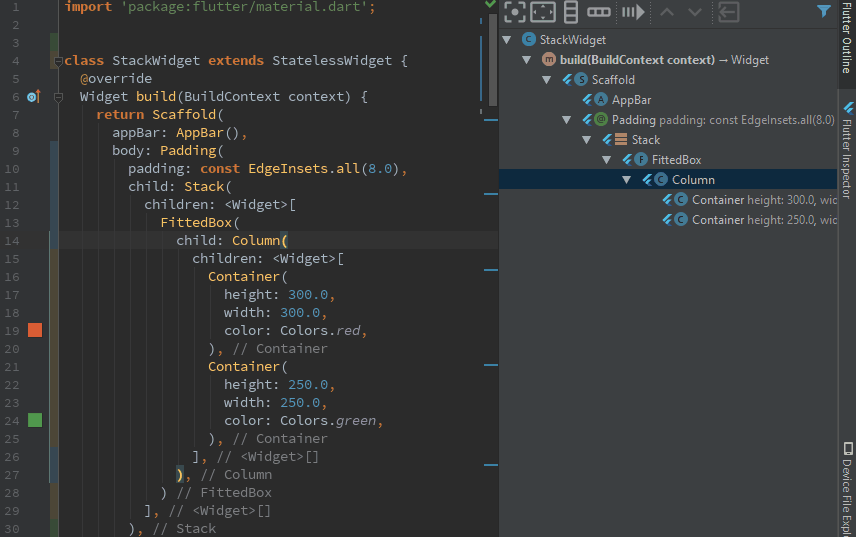Image resolution: width=856 pixels, height=537 pixels.
Task: Click the green color swatch in gutter
Action: [35, 420]
